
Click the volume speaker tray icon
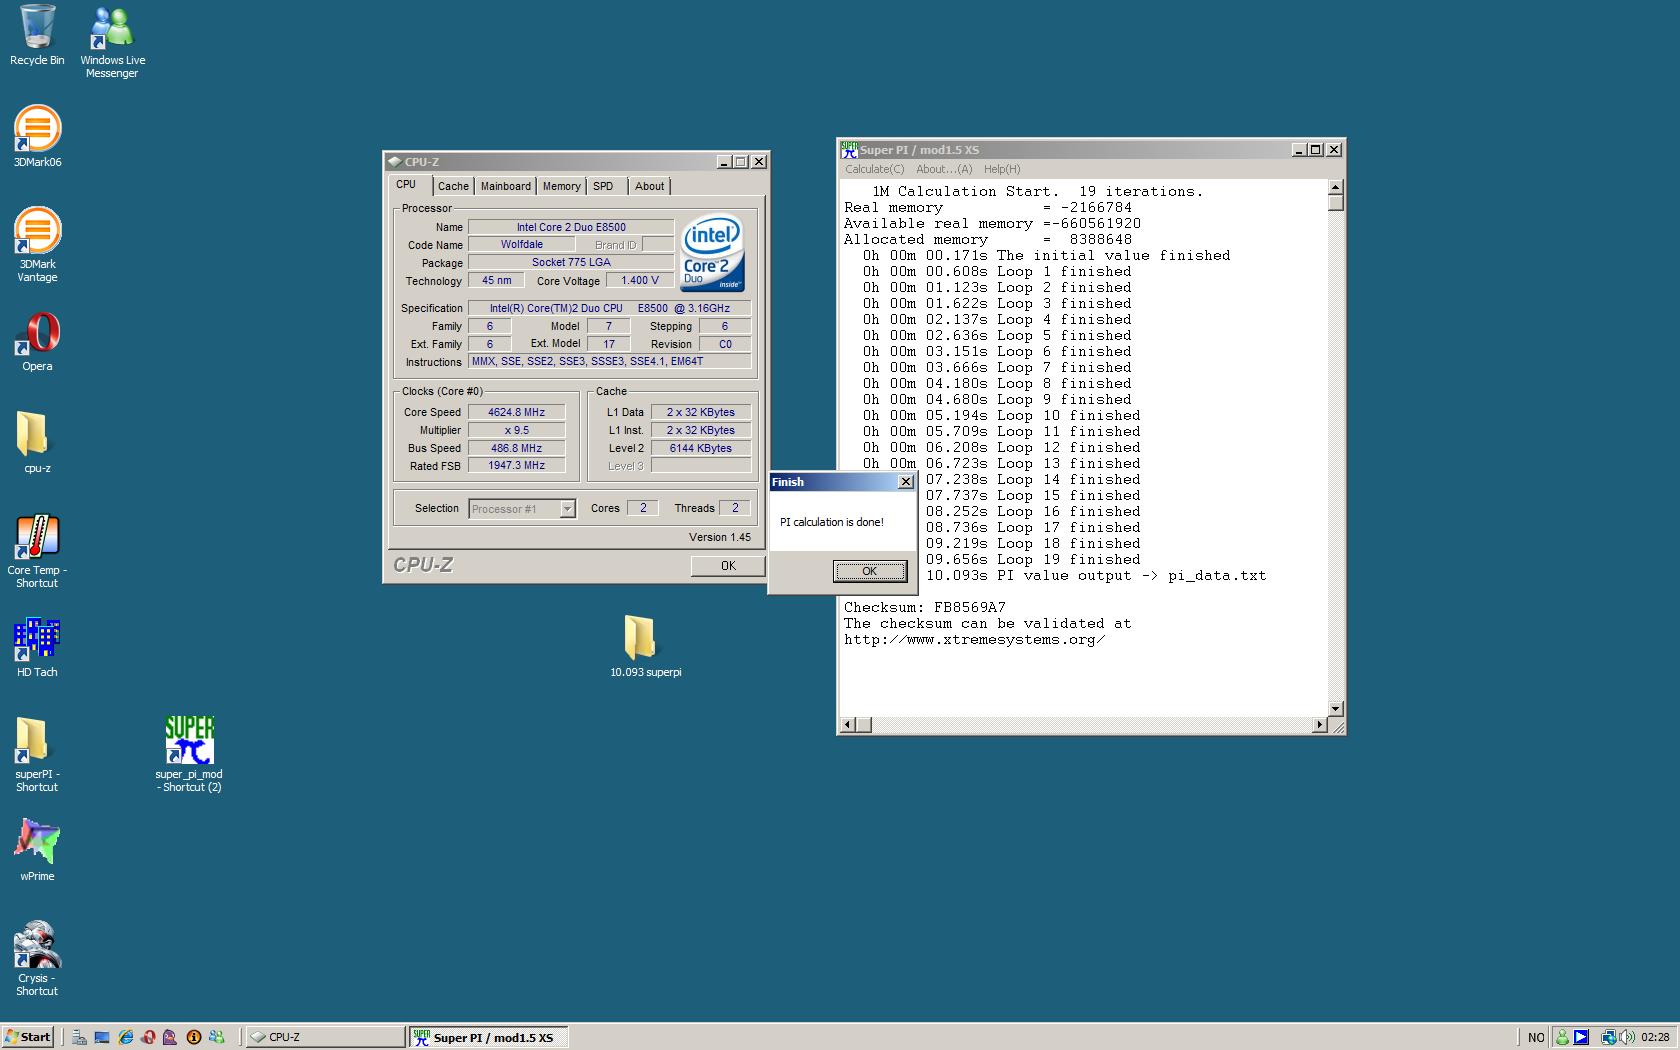coord(1626,1037)
